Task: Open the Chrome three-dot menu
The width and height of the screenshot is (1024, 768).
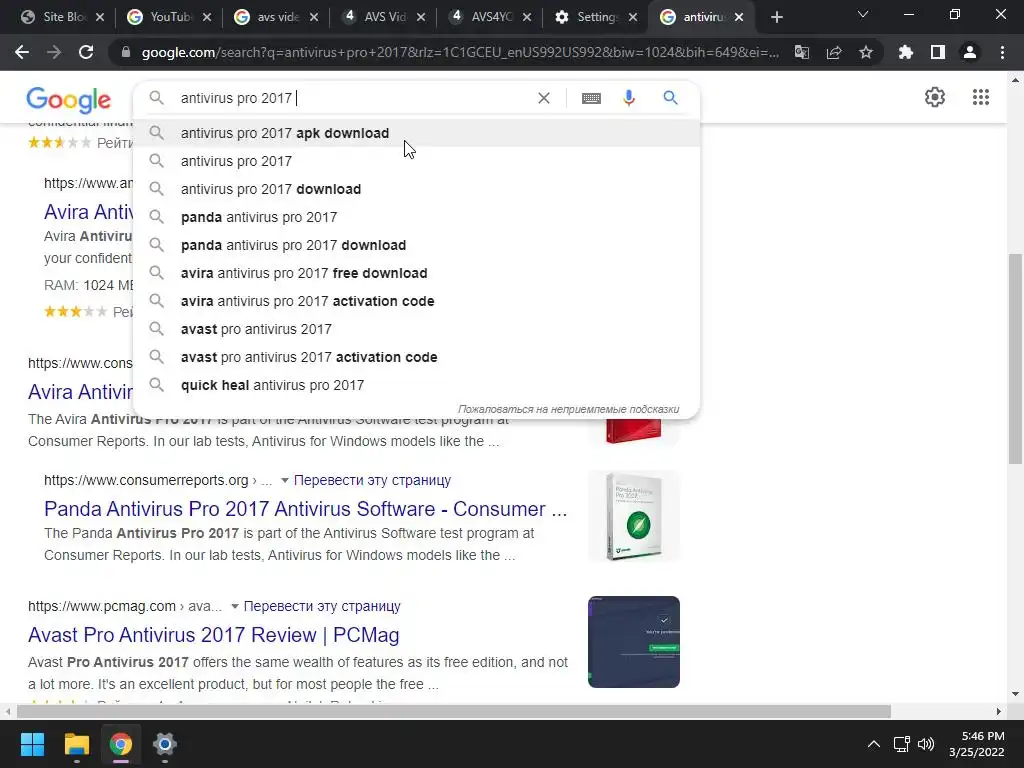Action: click(1002, 52)
